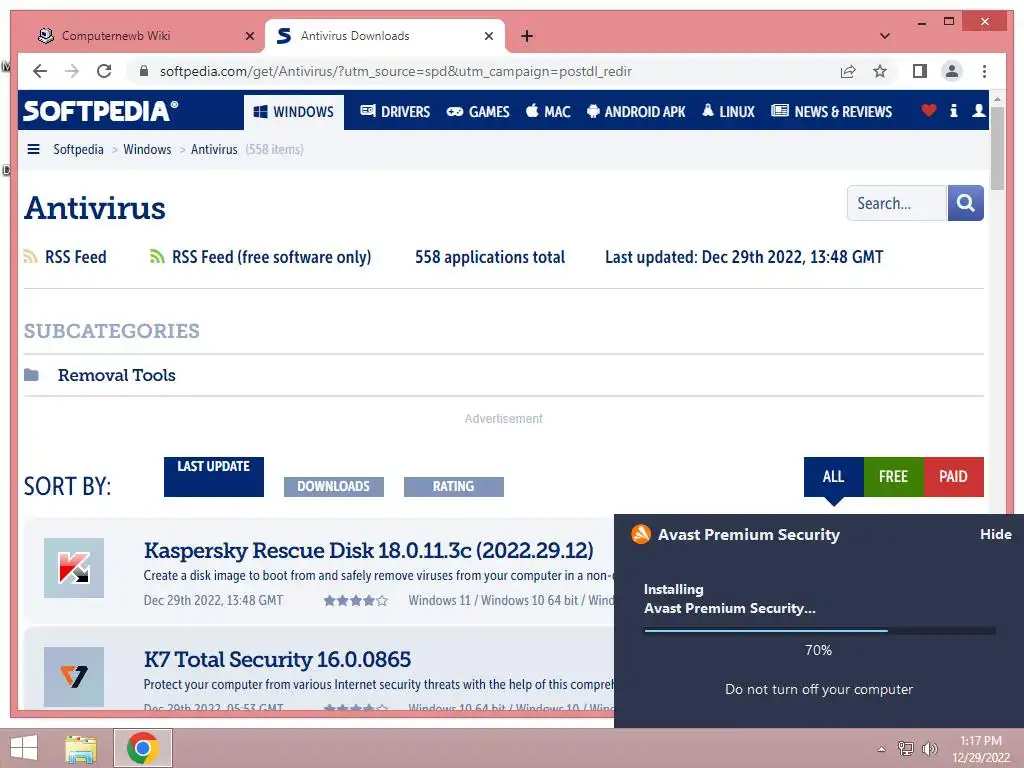The width and height of the screenshot is (1024, 768).
Task: Sort by DOWNLOADS
Action: (334, 487)
